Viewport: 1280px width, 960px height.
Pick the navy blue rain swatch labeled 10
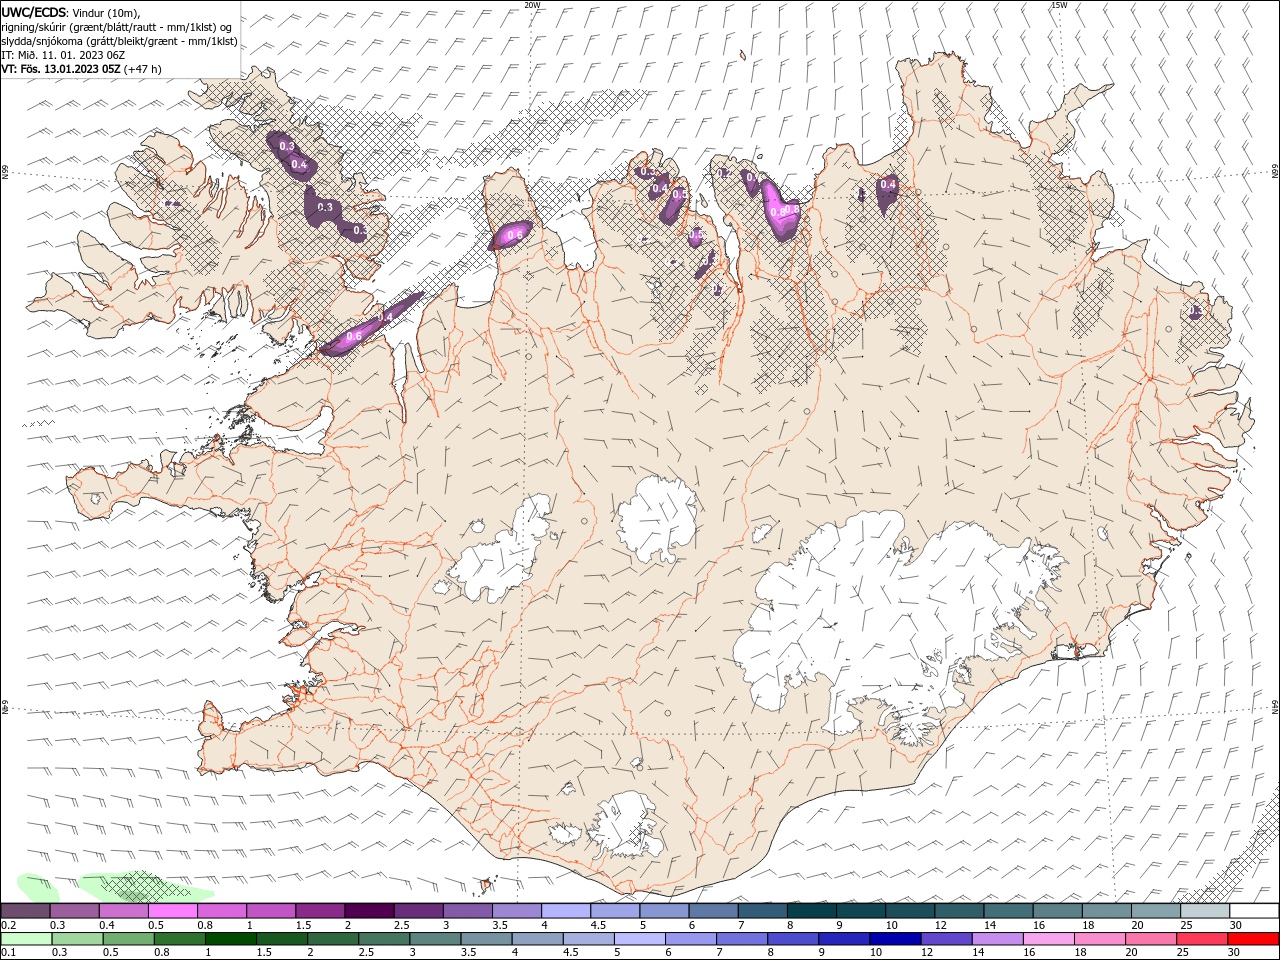[x=894, y=939]
